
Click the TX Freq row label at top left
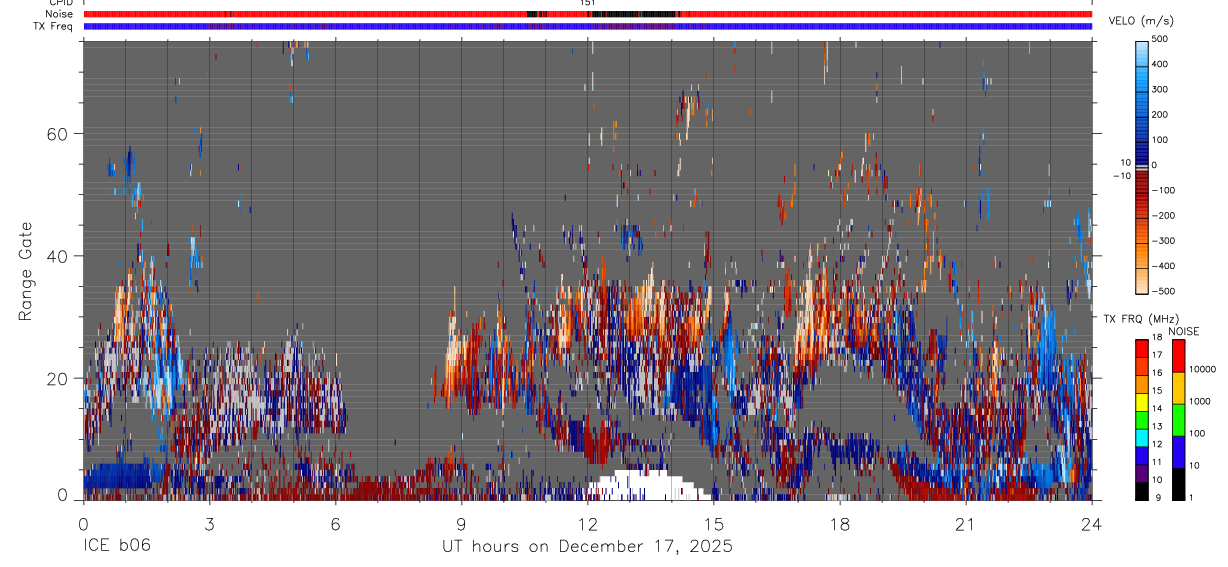53,26
